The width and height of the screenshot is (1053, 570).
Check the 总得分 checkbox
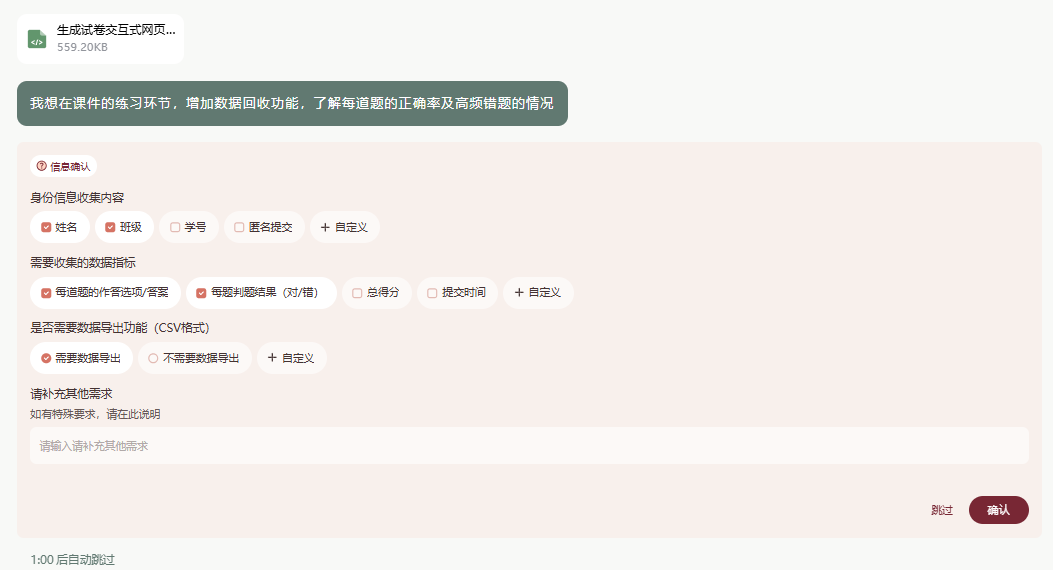point(357,293)
